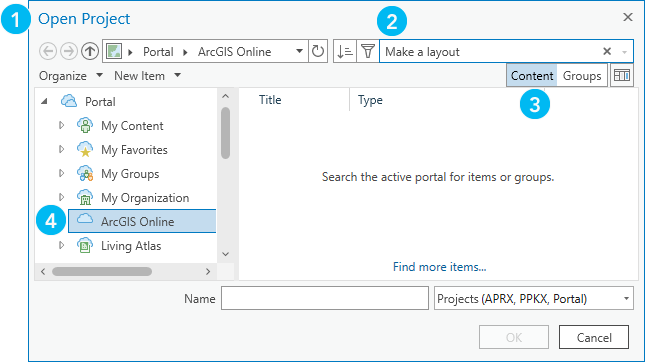Toggle the details panel view icon

(x=622, y=76)
